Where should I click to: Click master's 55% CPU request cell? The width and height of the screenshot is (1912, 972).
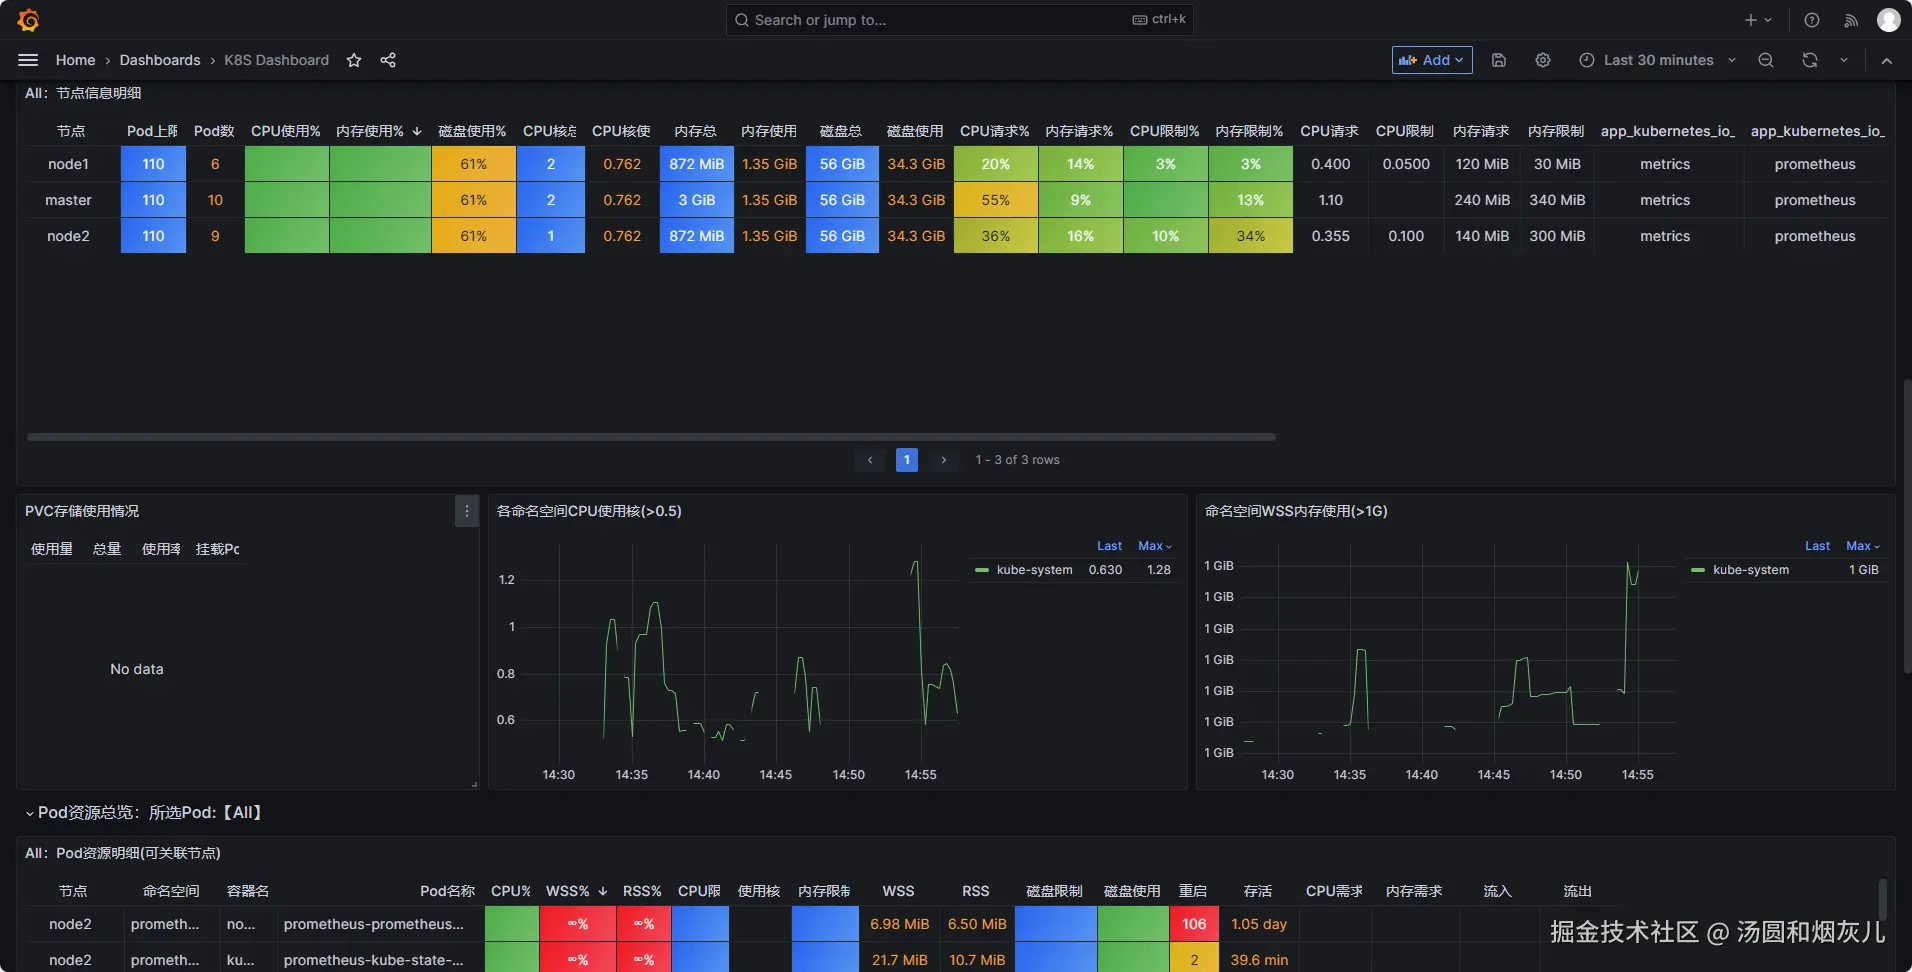996,200
